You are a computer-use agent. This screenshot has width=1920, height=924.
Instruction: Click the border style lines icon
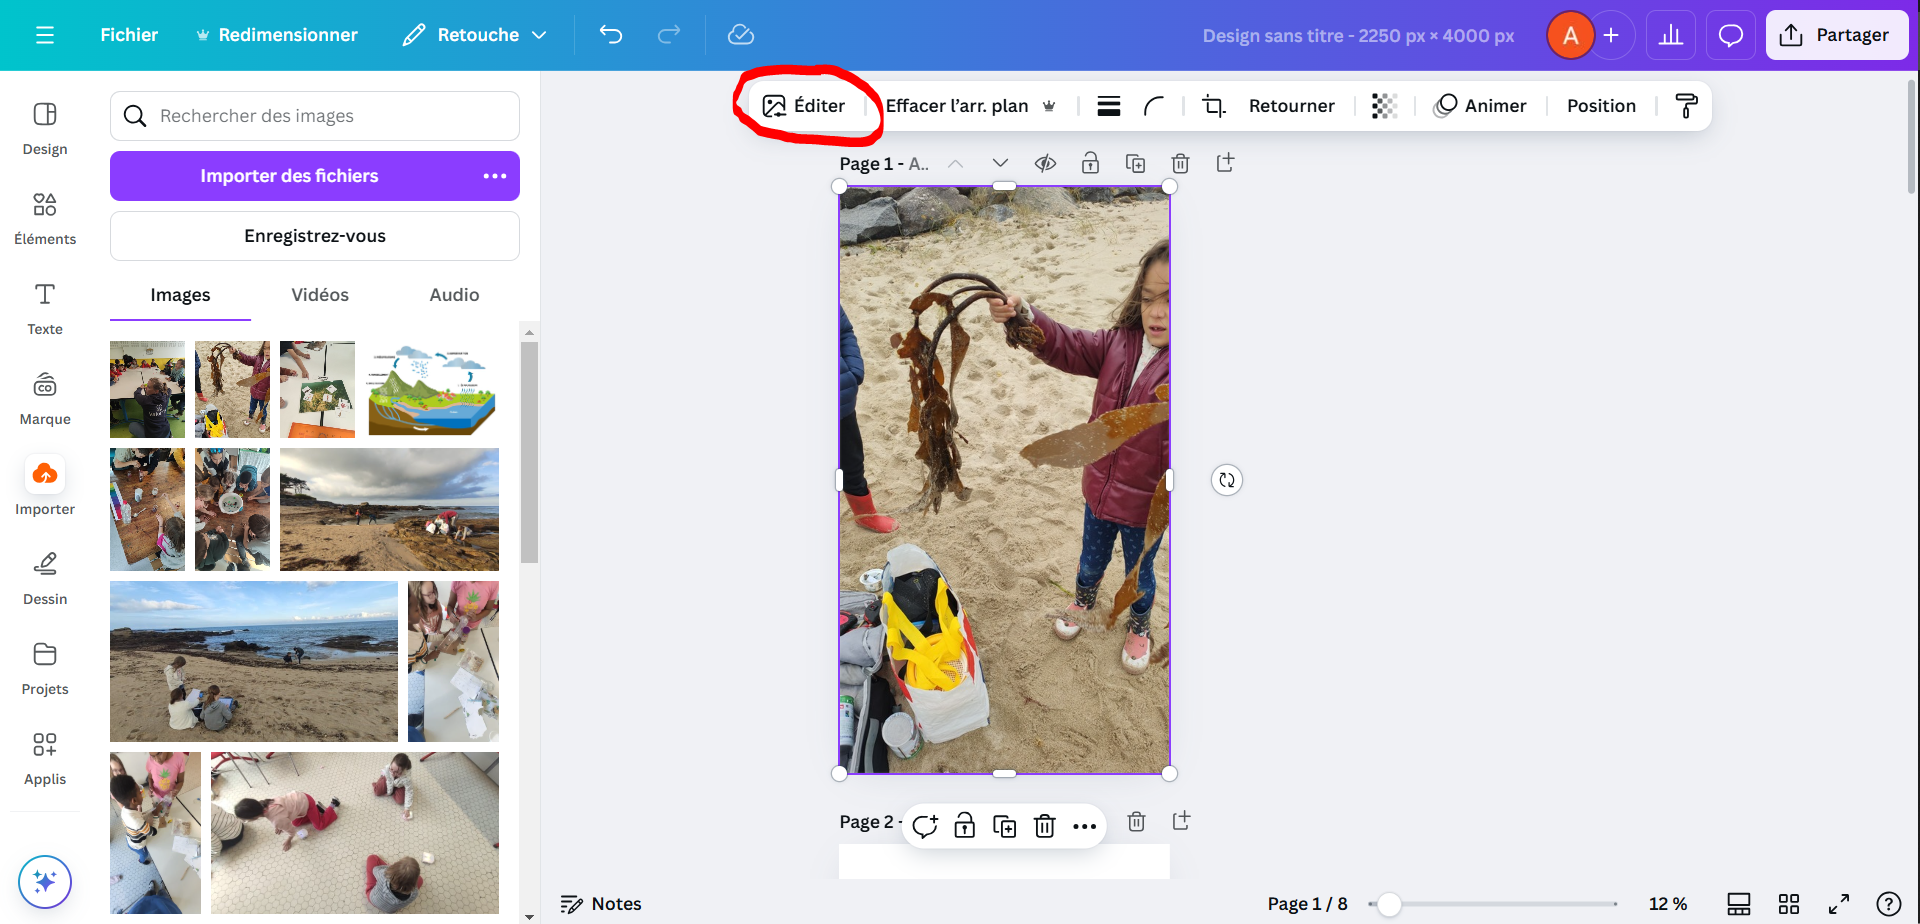pyautogui.click(x=1108, y=106)
